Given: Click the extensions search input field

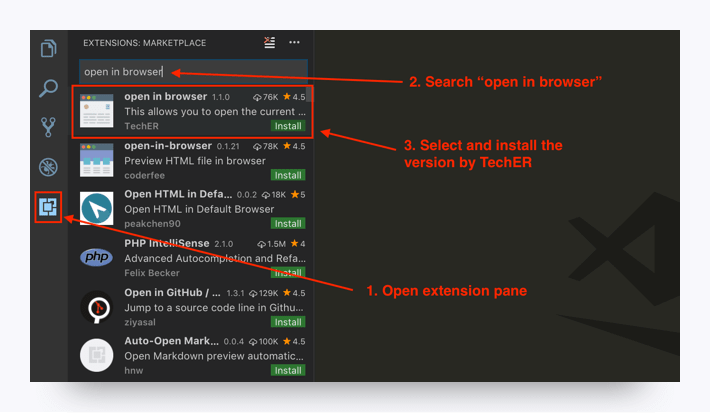Looking at the screenshot, I should pos(193,72).
